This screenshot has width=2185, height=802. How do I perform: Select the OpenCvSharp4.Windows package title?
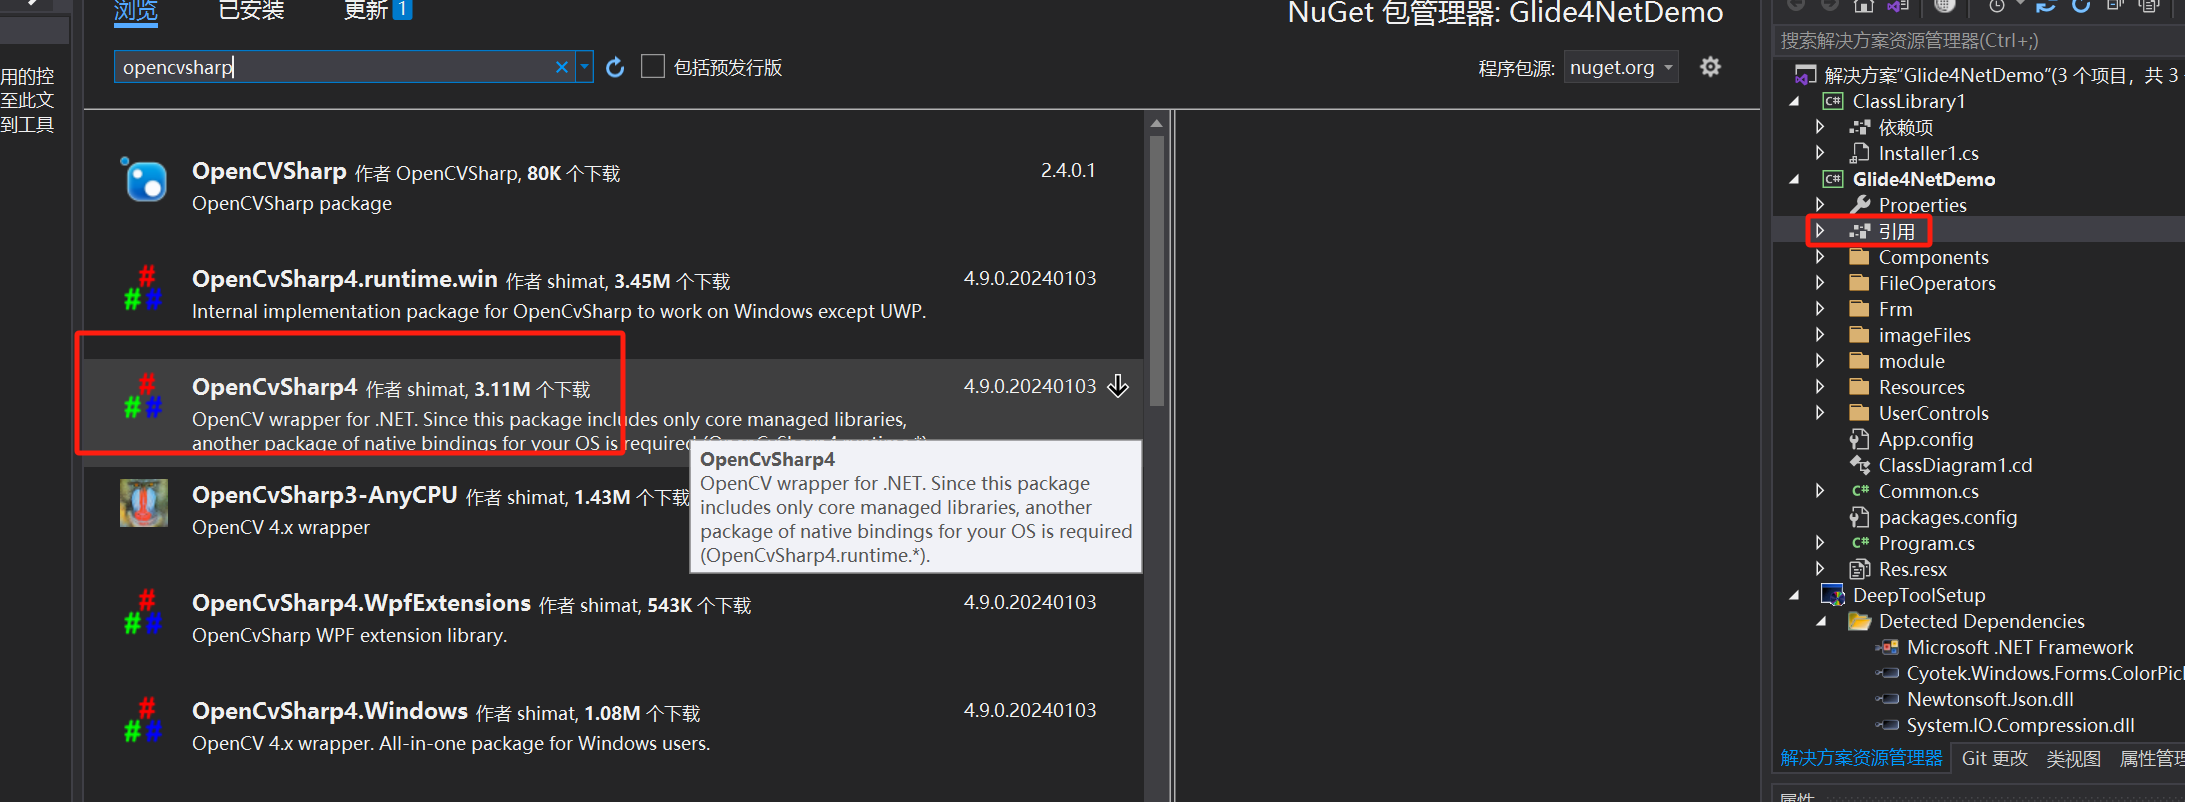[x=330, y=711]
